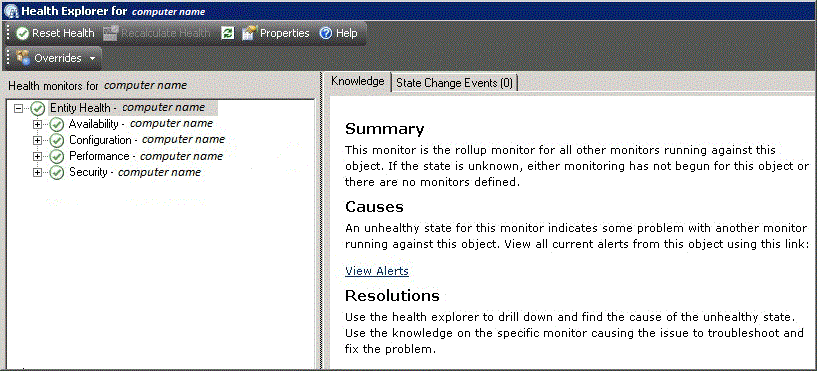Click the Summary heading
This screenshot has height=371, width=817.
click(385, 129)
